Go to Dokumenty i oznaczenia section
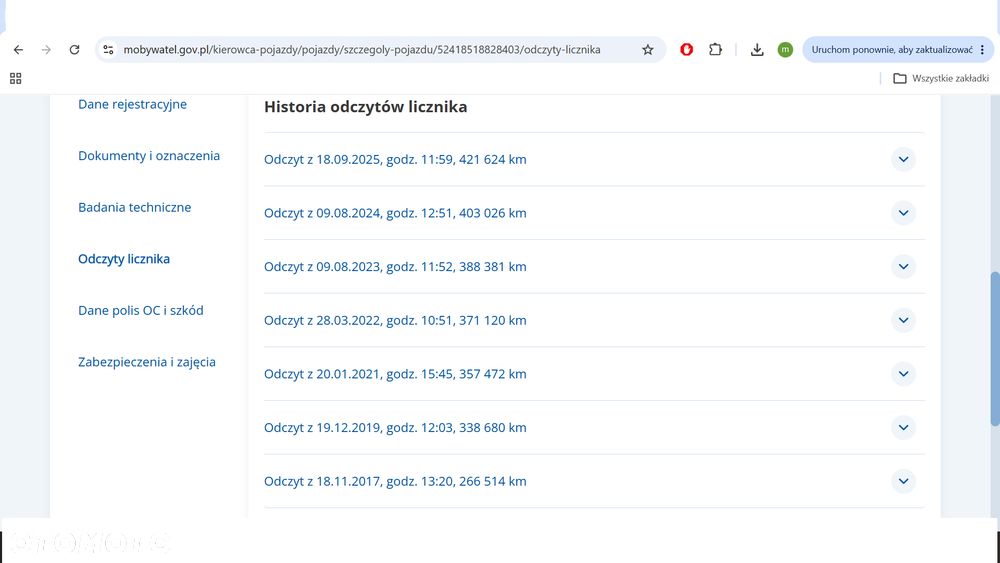The image size is (1000, 563). click(149, 156)
